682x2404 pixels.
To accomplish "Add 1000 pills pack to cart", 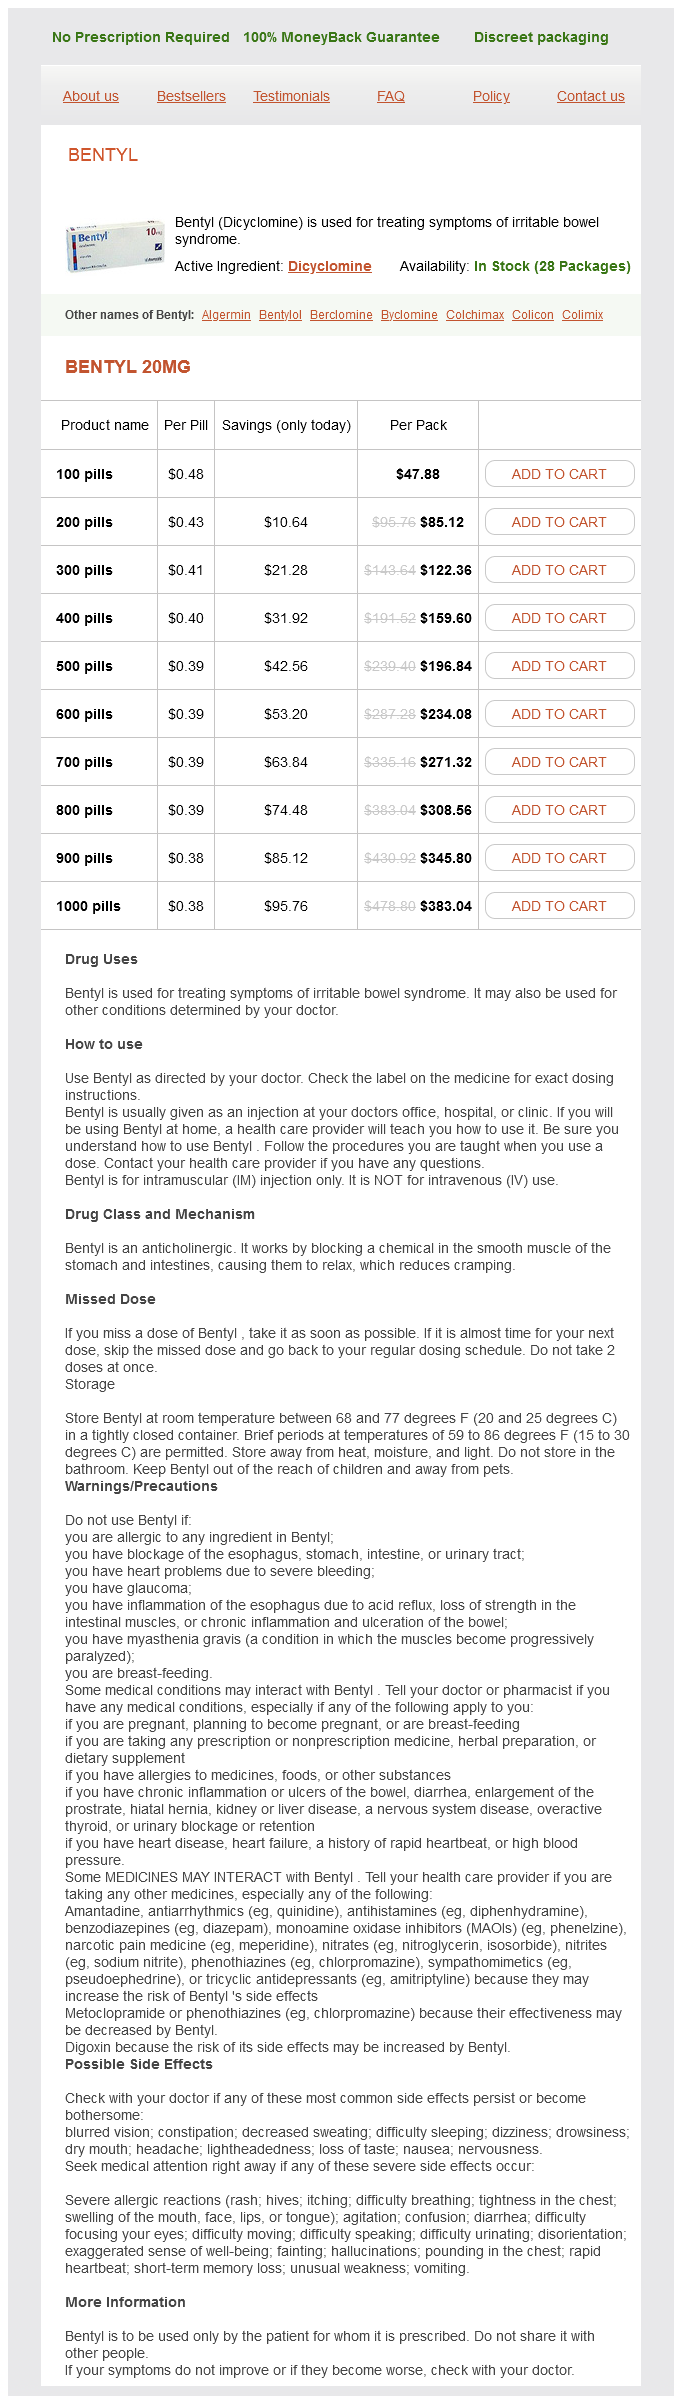I will tap(559, 906).
